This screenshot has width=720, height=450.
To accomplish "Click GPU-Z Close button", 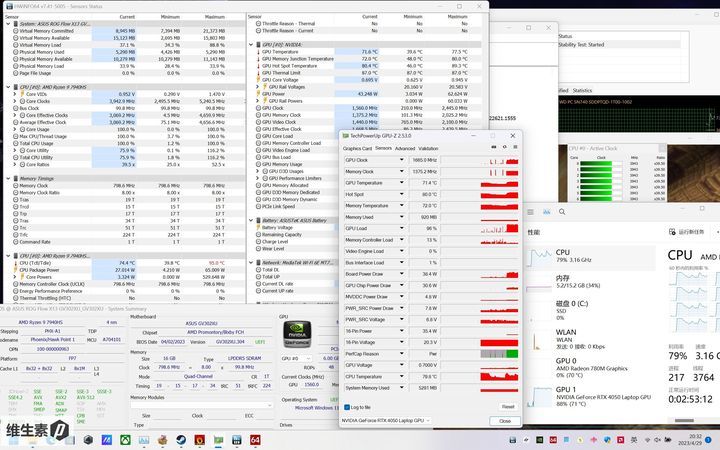I will click(505, 421).
